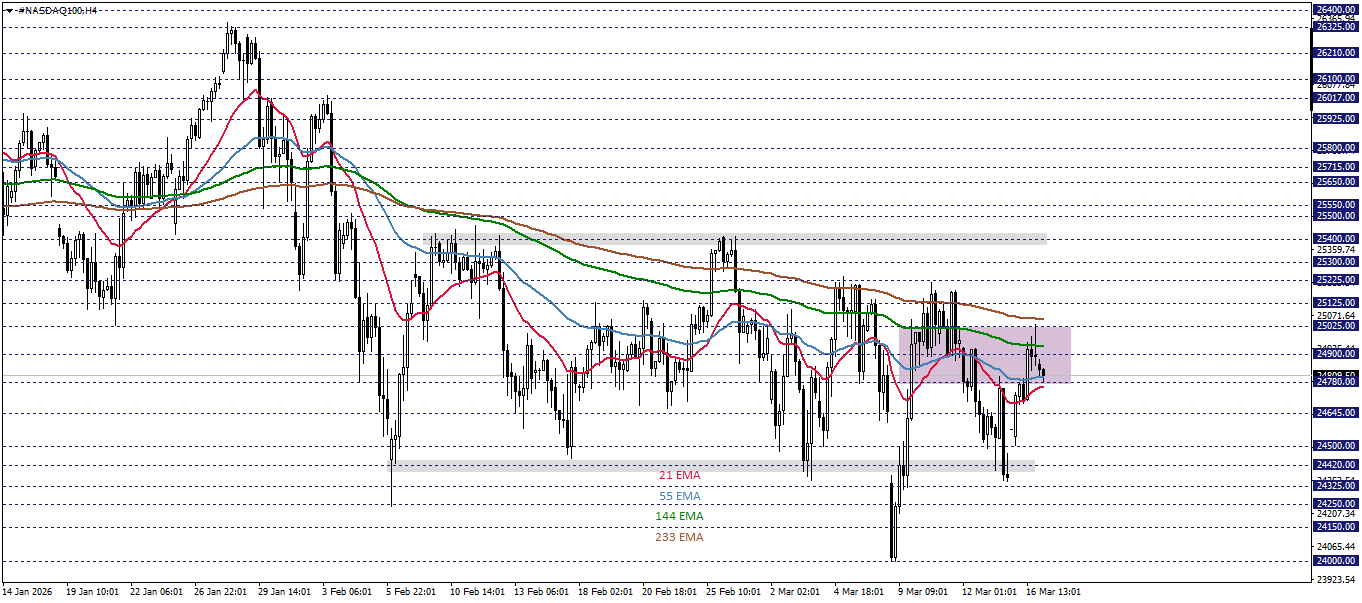The height and width of the screenshot is (603, 1362).
Task: Click the 233 EMA legend label
Action: (x=679, y=535)
